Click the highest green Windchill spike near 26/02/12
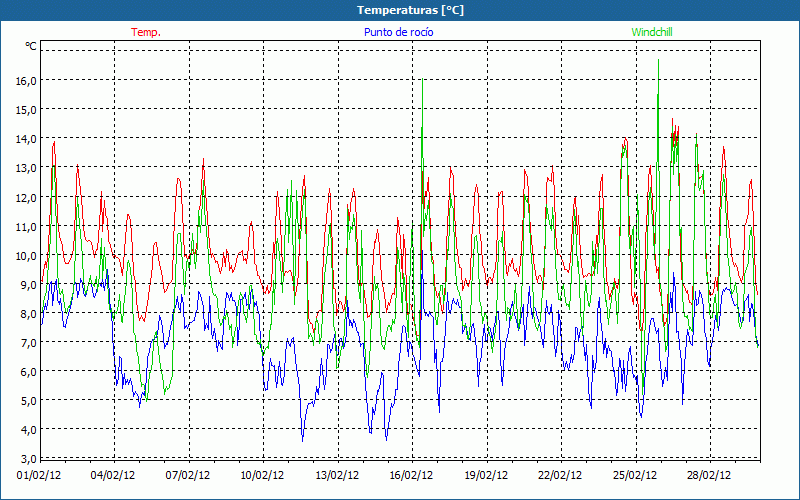Viewport: 800px width, 500px height. point(658,61)
